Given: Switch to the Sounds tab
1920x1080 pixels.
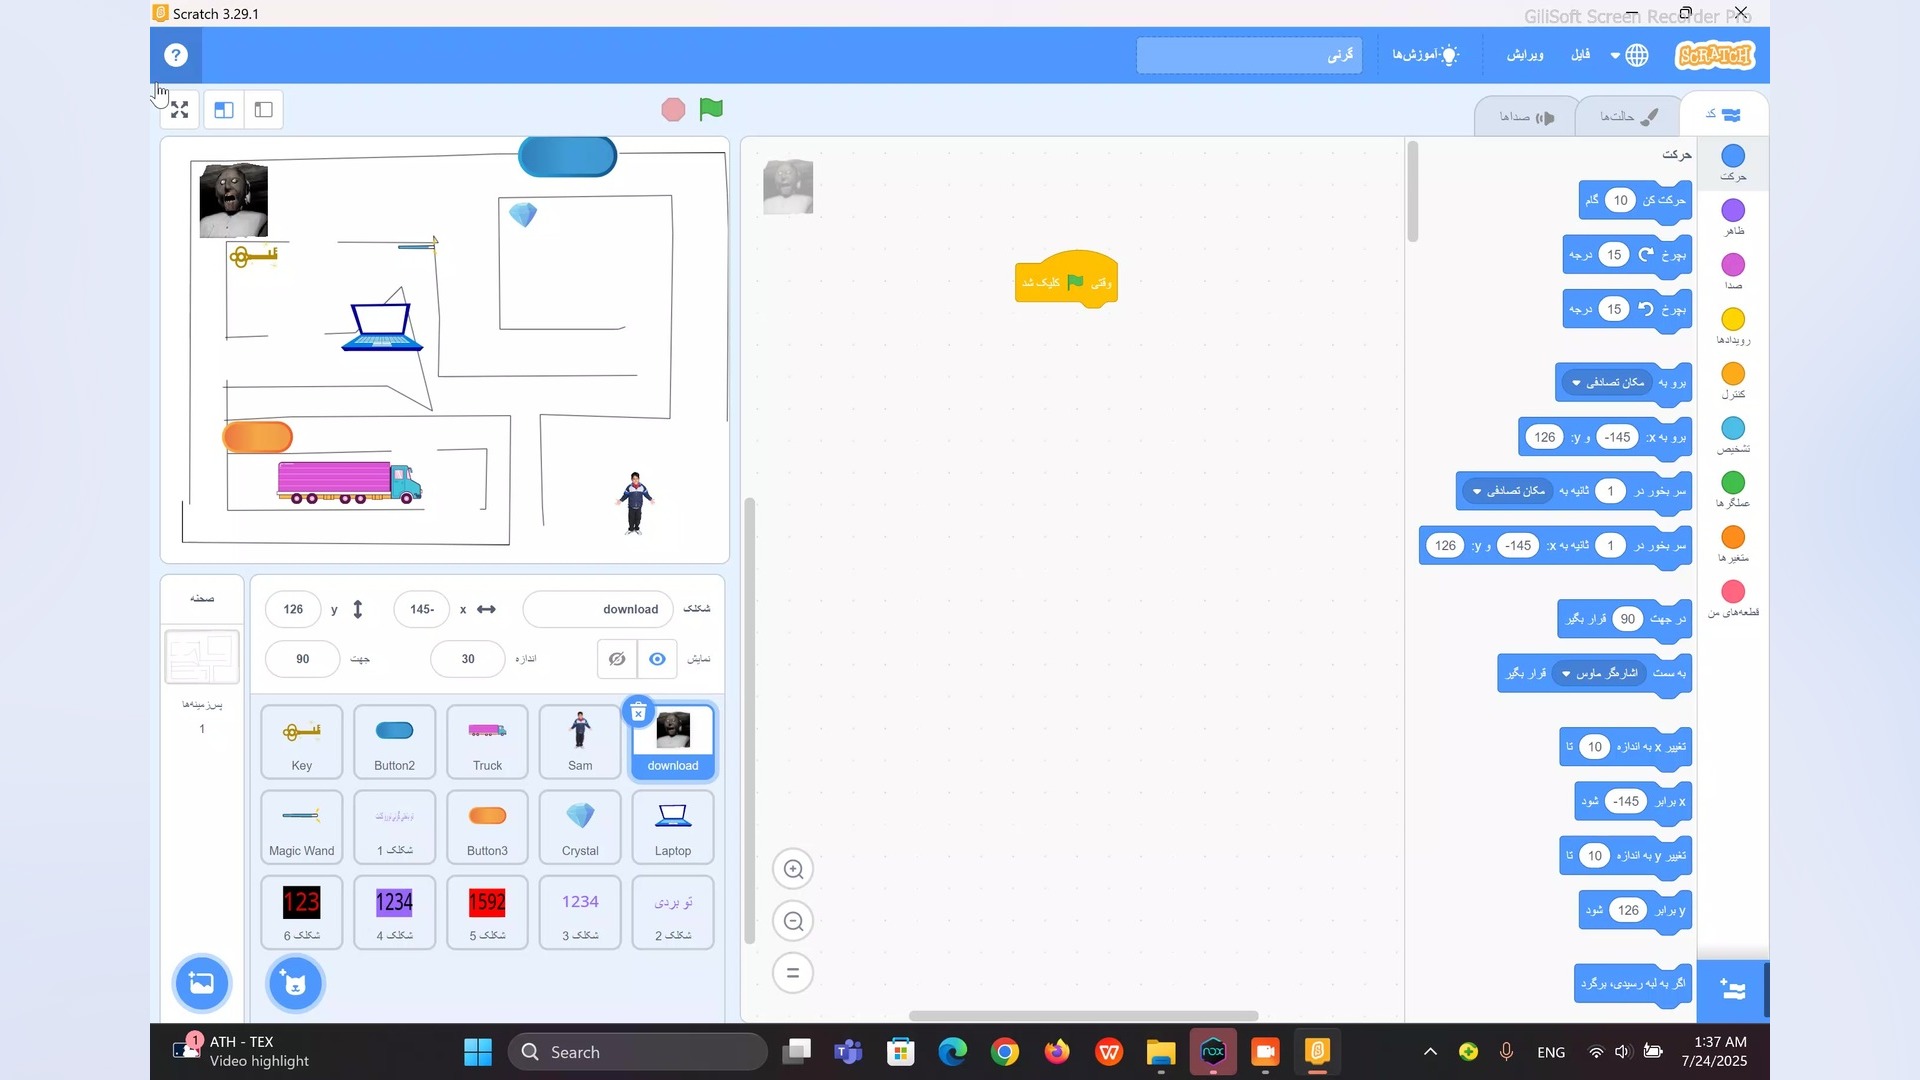Looking at the screenshot, I should click(1526, 117).
